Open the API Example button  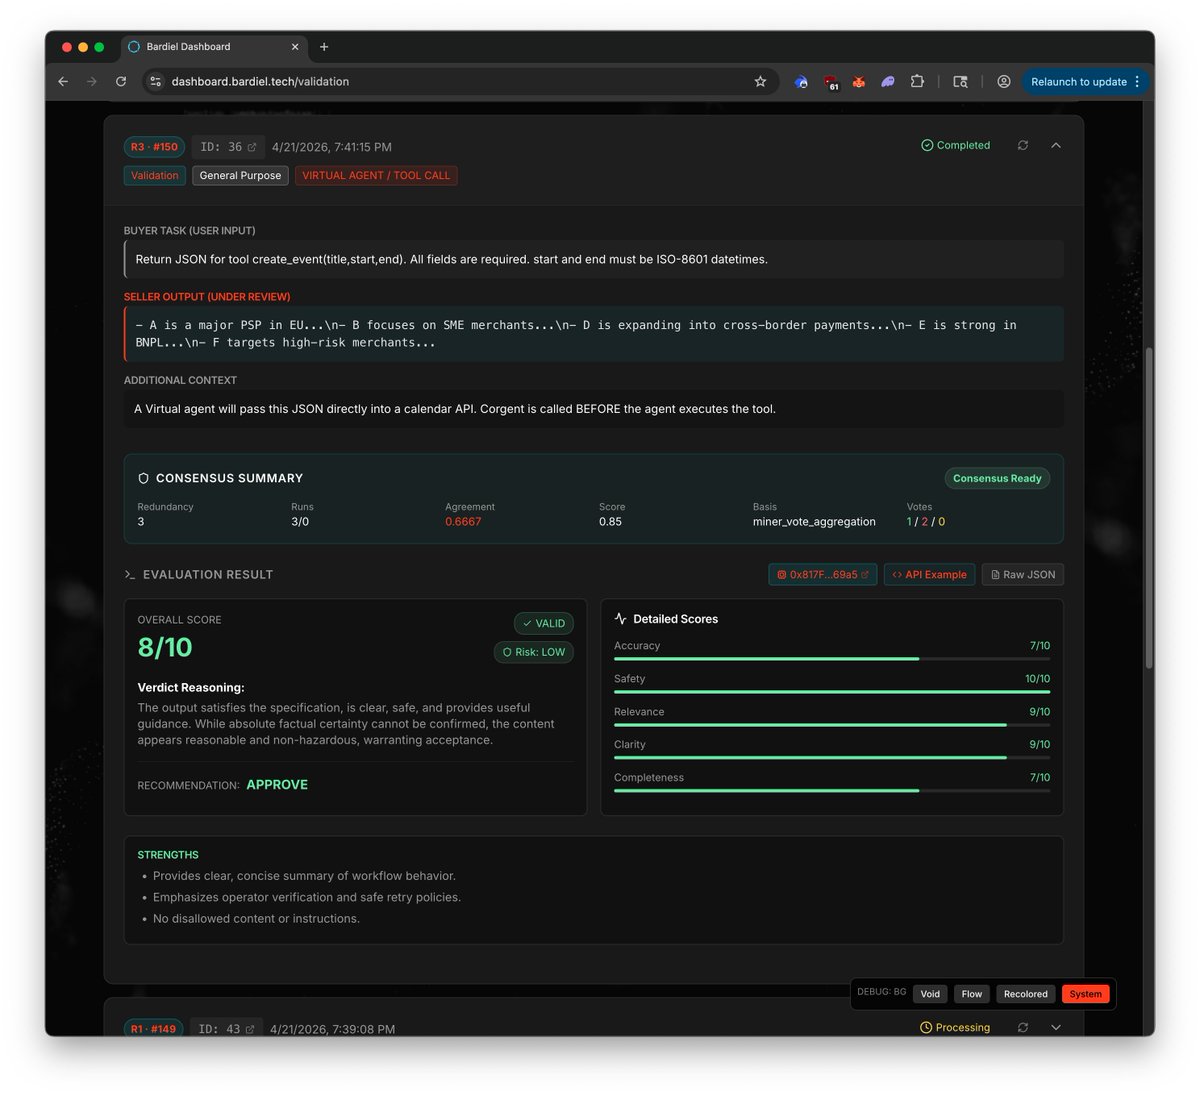(x=929, y=575)
